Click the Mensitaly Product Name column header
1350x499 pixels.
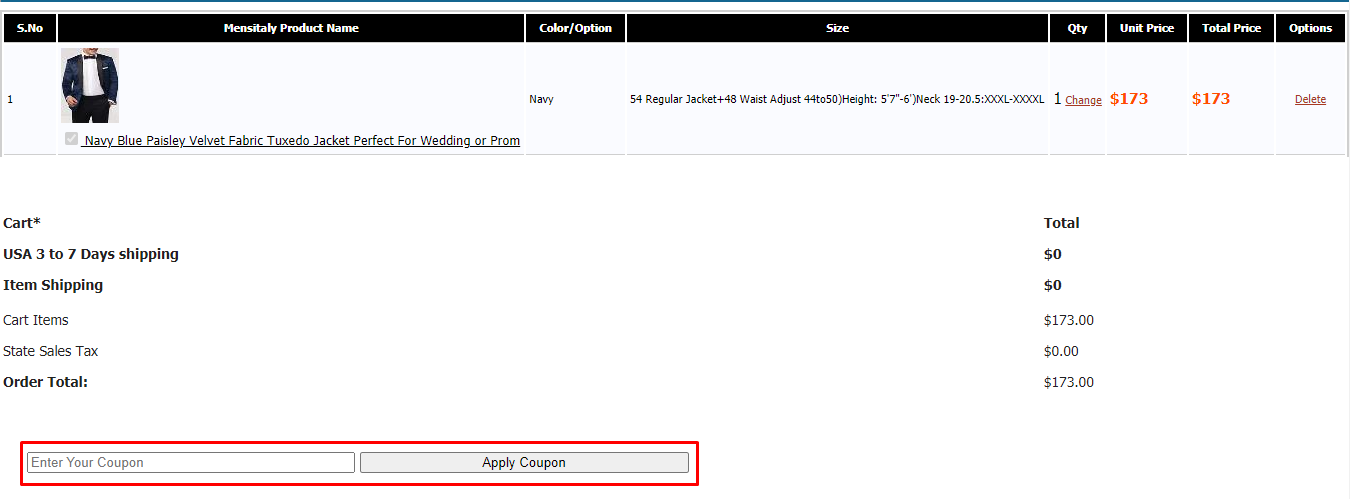tap(291, 28)
